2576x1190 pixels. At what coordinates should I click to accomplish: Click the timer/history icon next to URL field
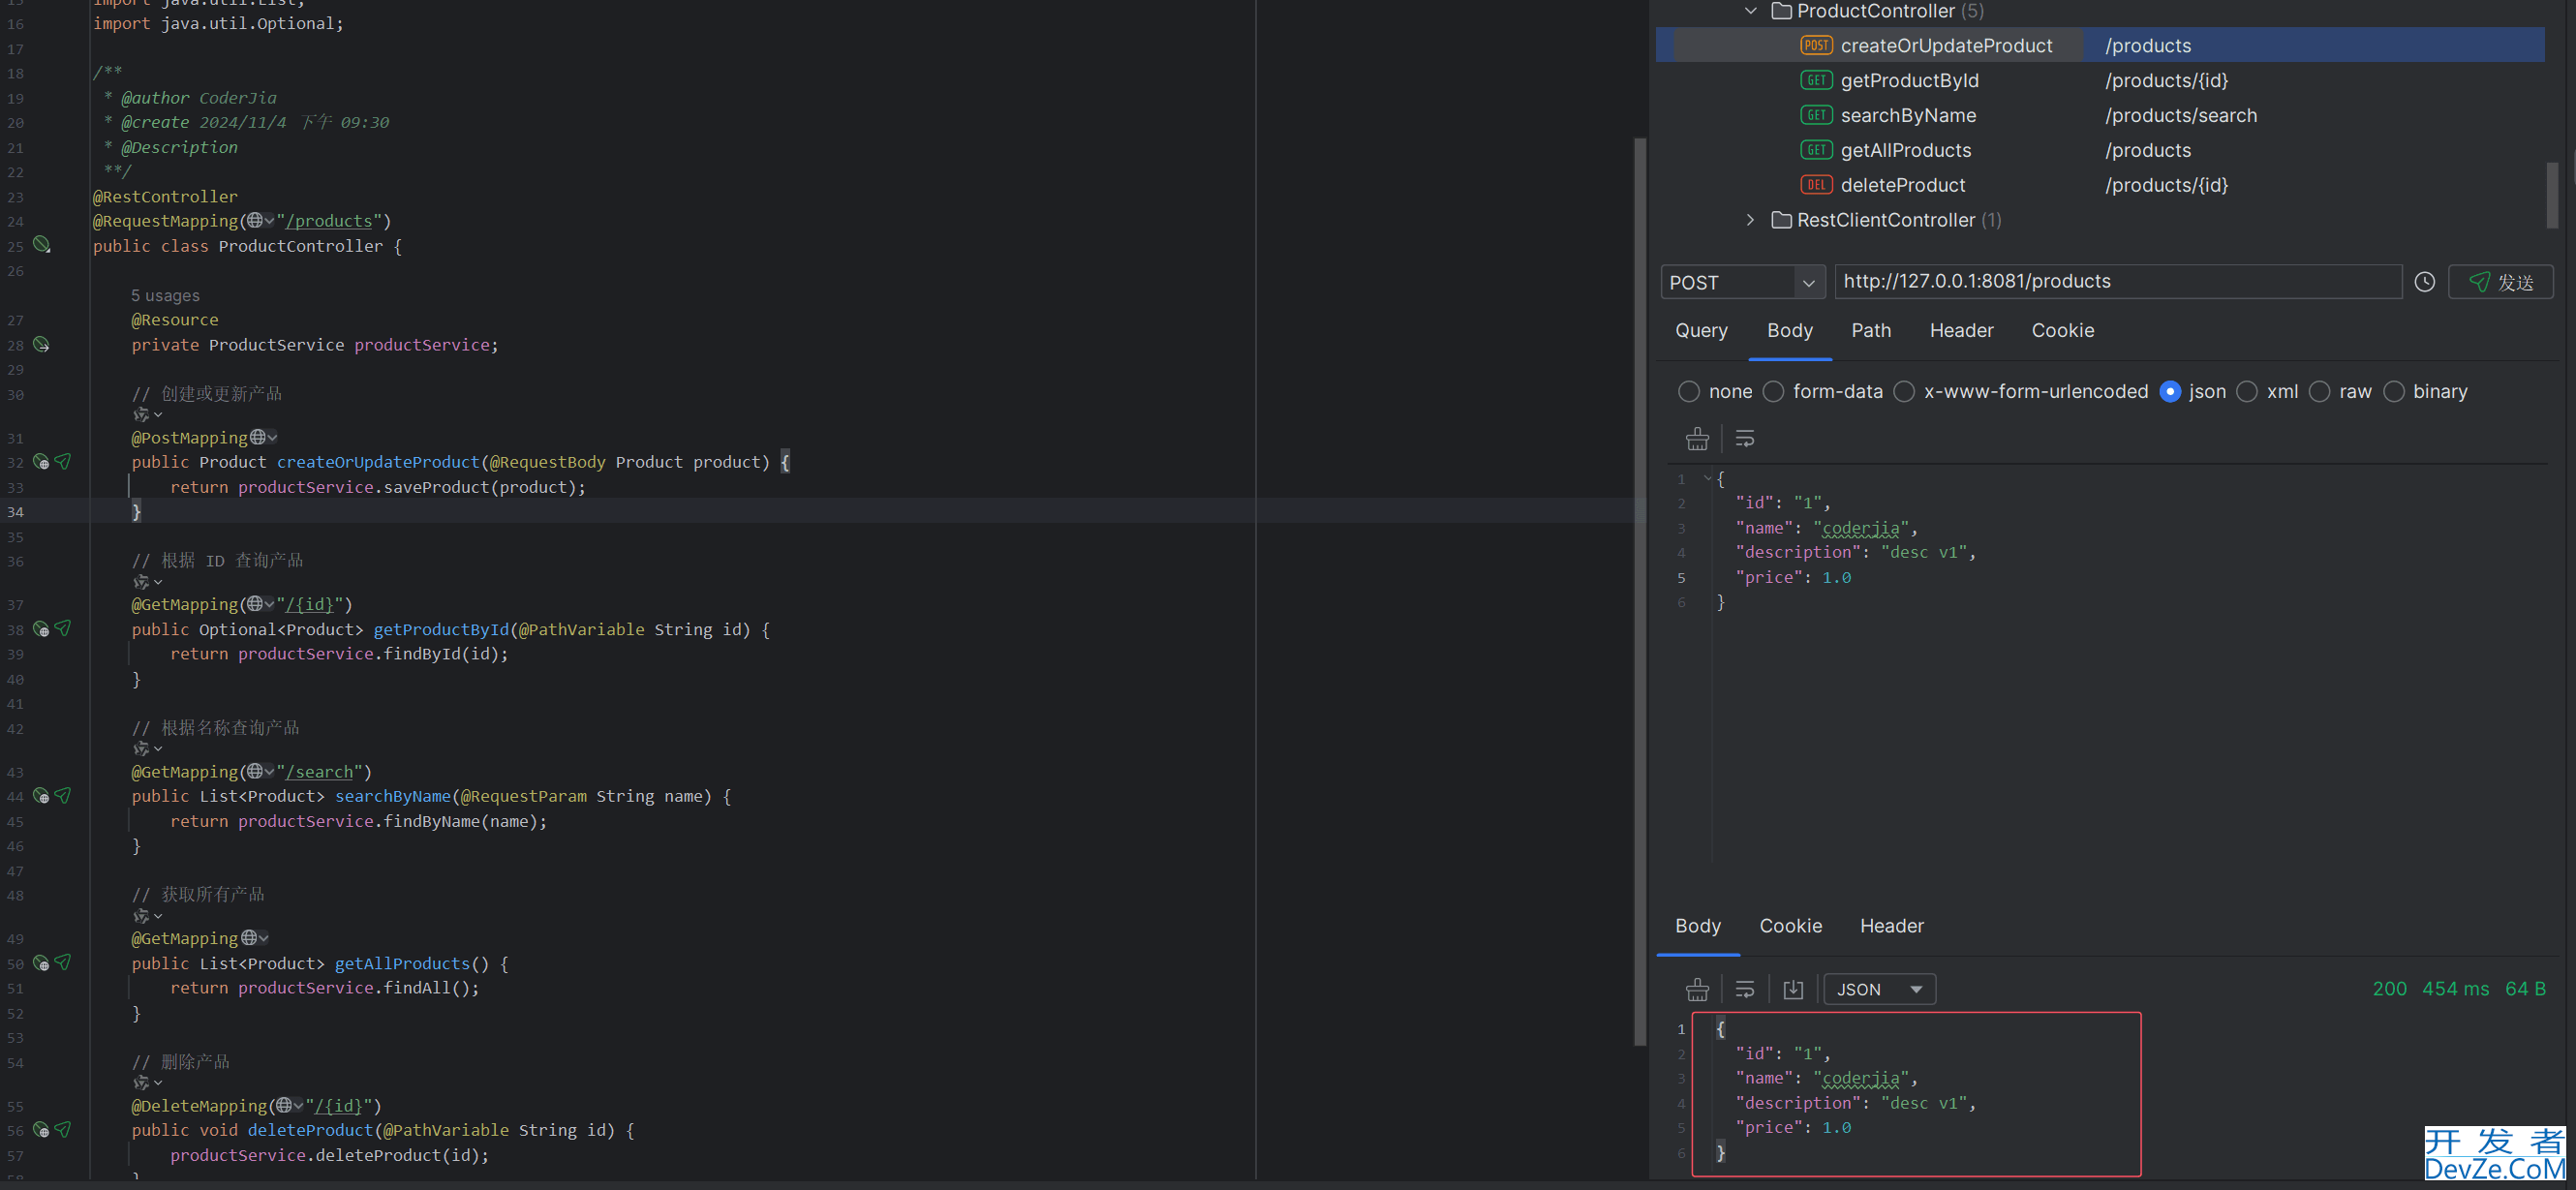[x=2425, y=281]
